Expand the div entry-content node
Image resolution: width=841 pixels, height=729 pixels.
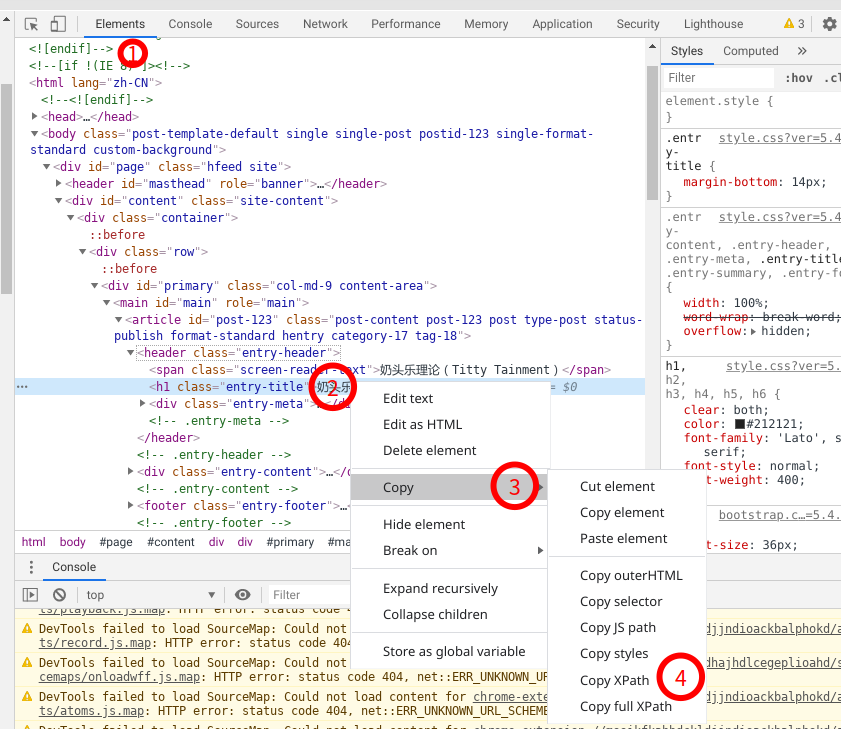point(130,472)
